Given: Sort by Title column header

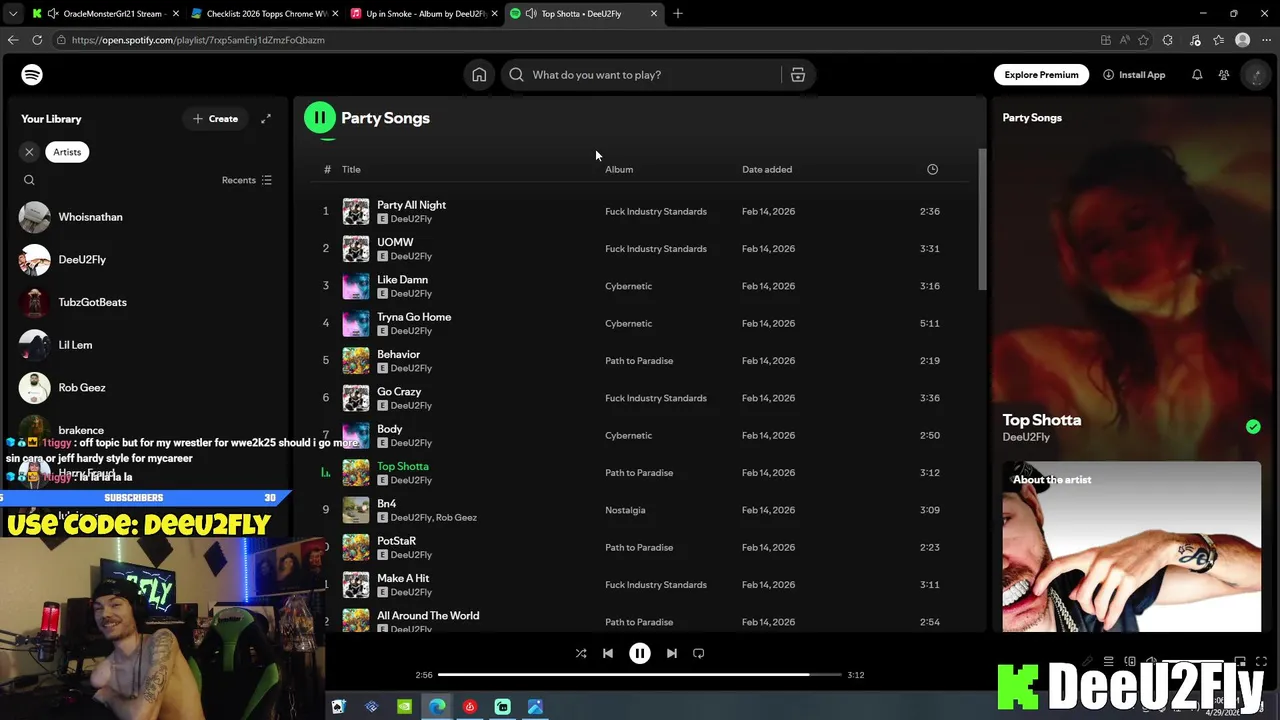Looking at the screenshot, I should click(351, 169).
